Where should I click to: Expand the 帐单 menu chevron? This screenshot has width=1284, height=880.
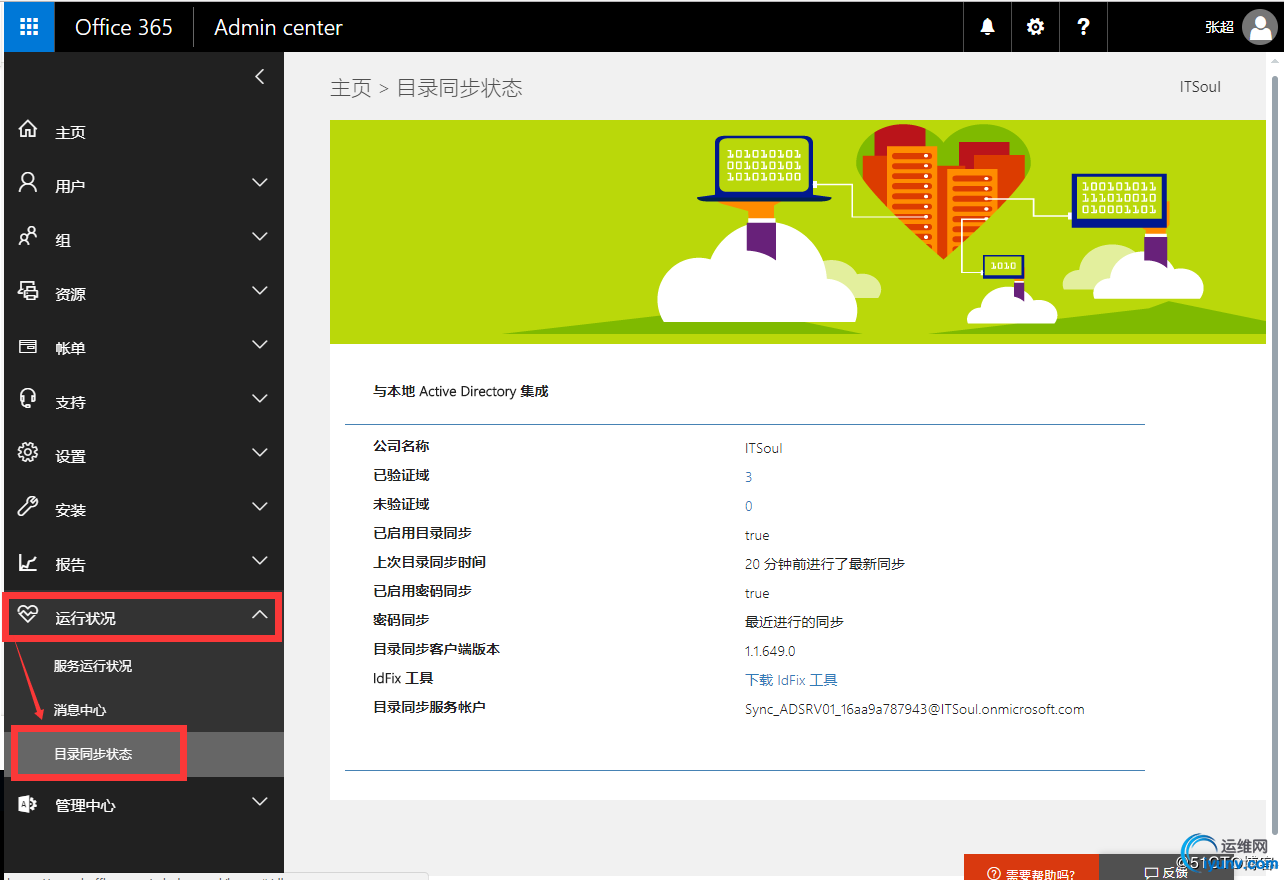pos(260,345)
